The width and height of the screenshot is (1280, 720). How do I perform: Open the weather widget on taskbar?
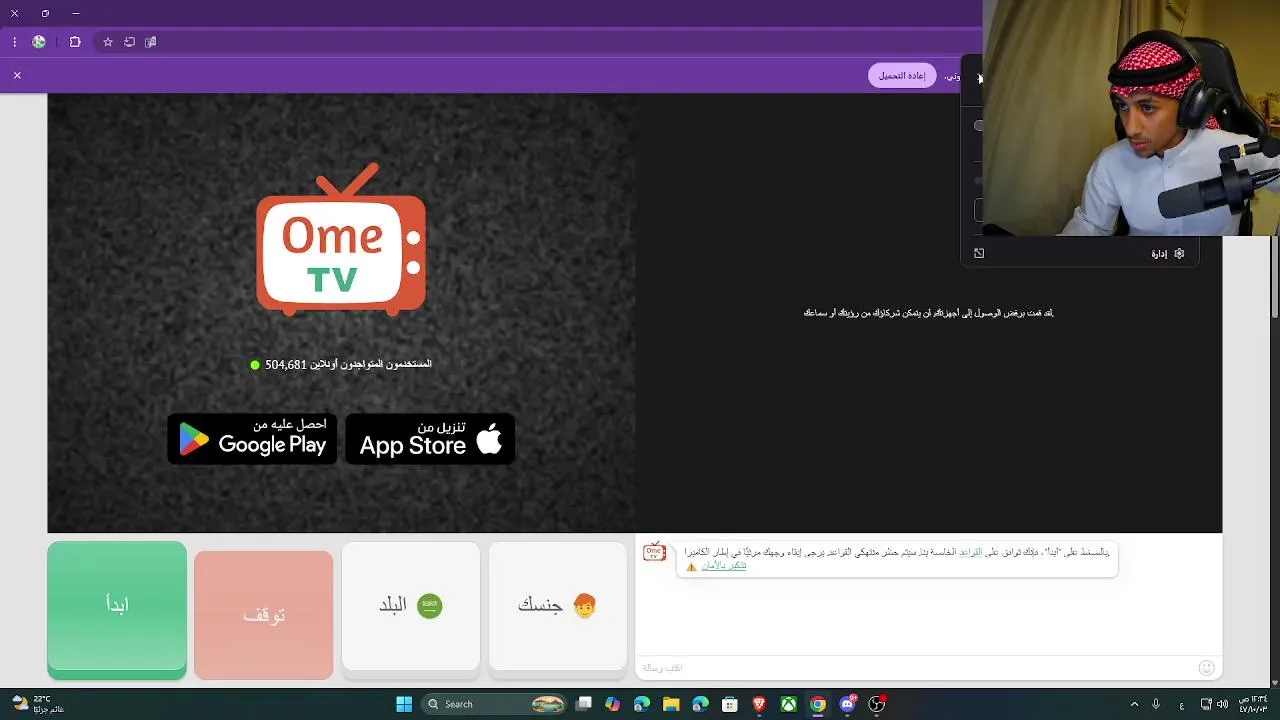click(37, 704)
